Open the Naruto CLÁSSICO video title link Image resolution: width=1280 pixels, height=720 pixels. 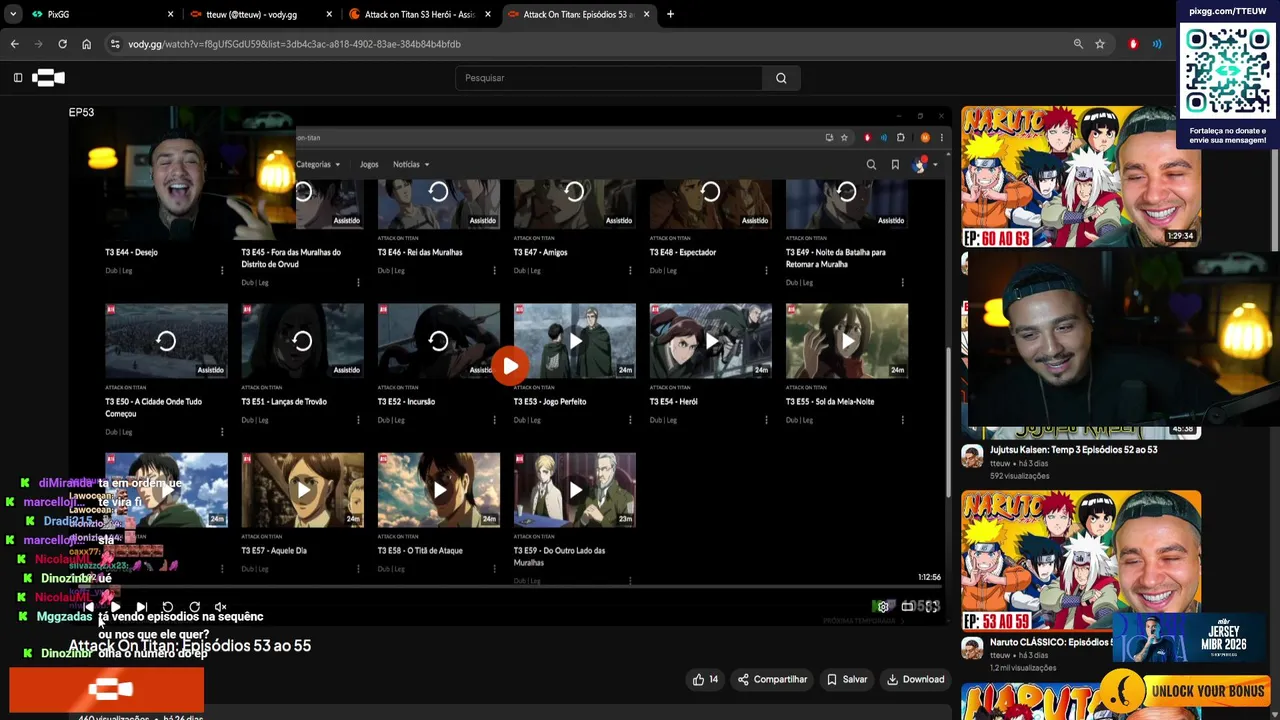point(1050,642)
